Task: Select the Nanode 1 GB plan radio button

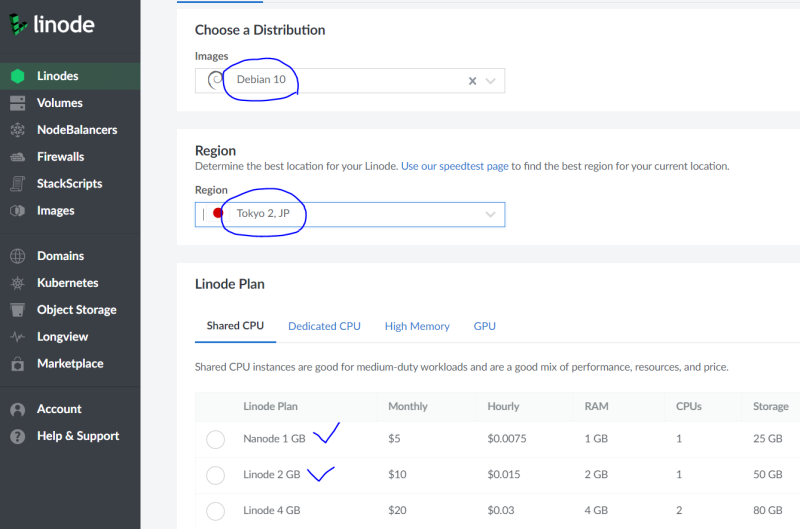Action: tap(215, 439)
